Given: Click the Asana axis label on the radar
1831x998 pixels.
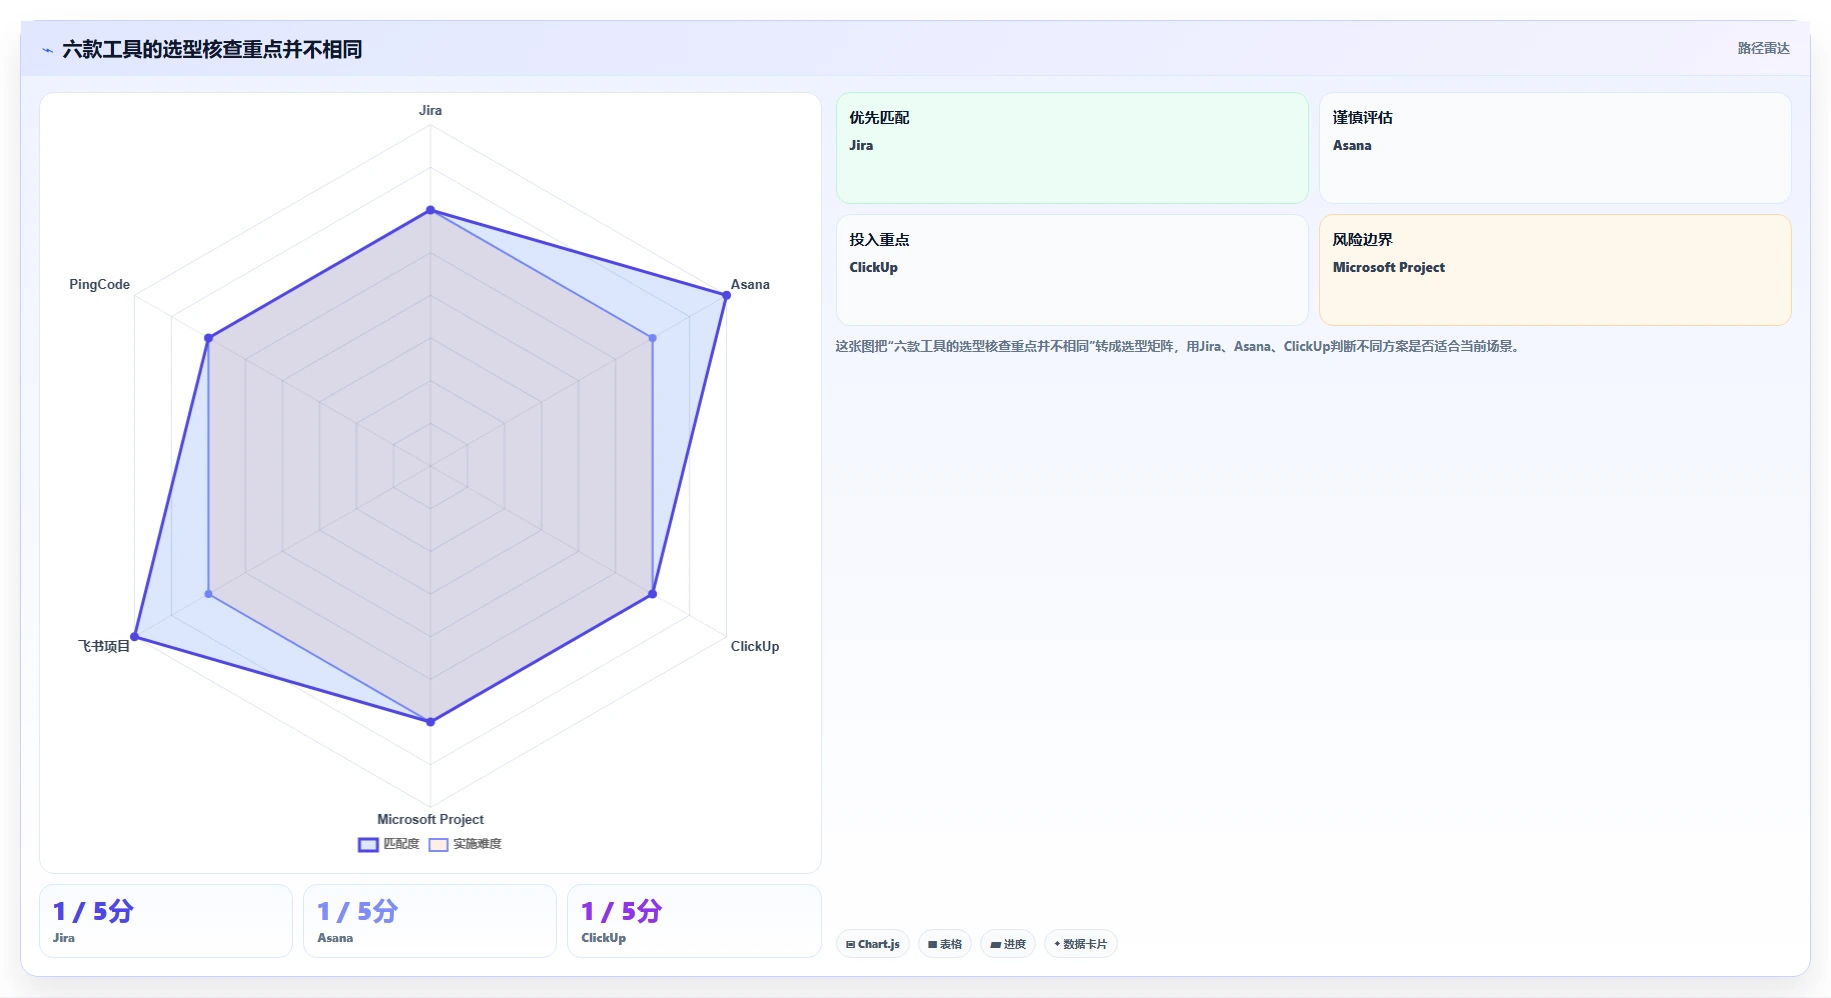Looking at the screenshot, I should [x=750, y=284].
